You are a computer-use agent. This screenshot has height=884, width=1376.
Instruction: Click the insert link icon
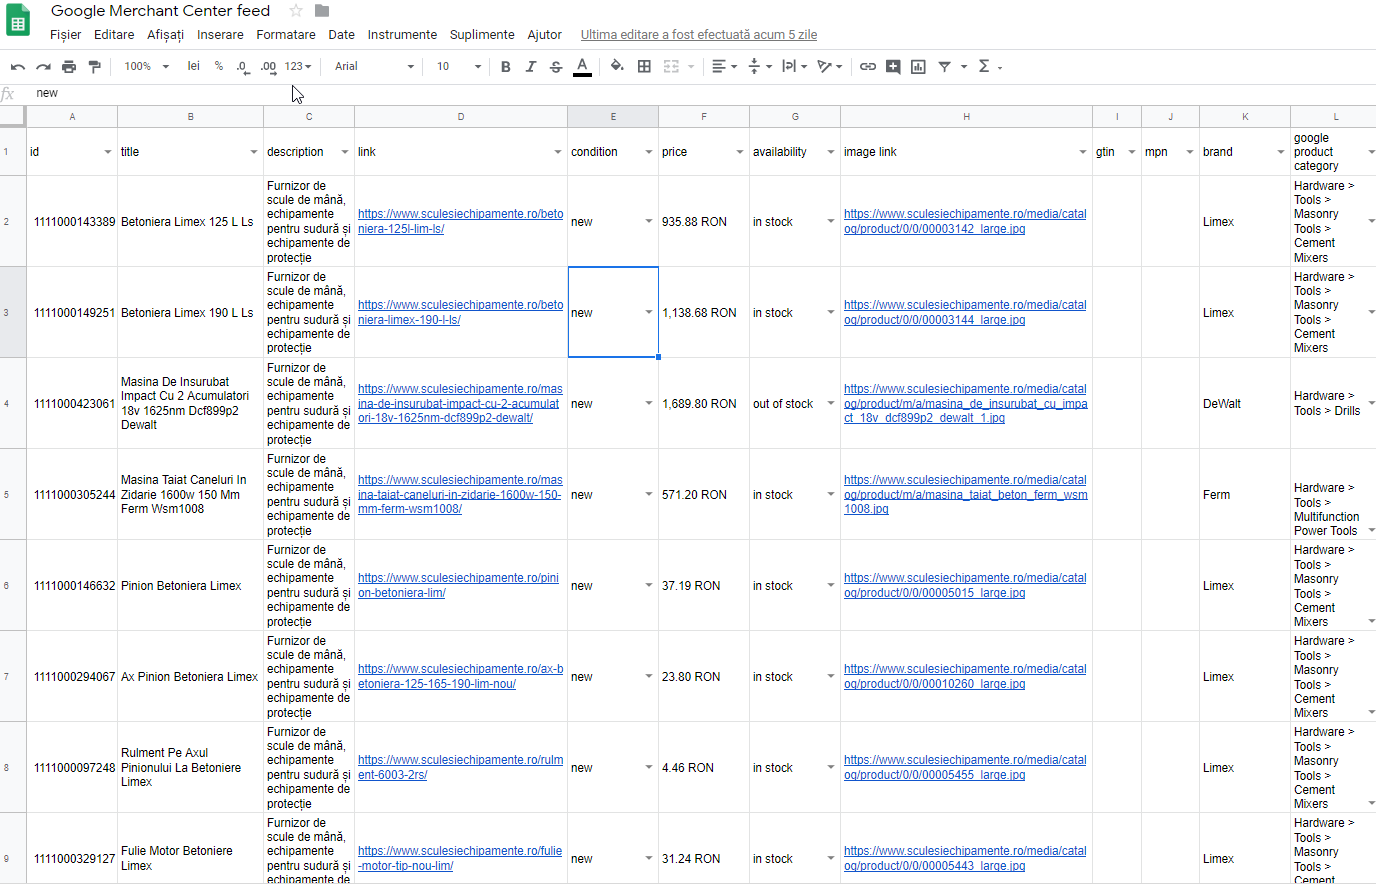pos(868,67)
